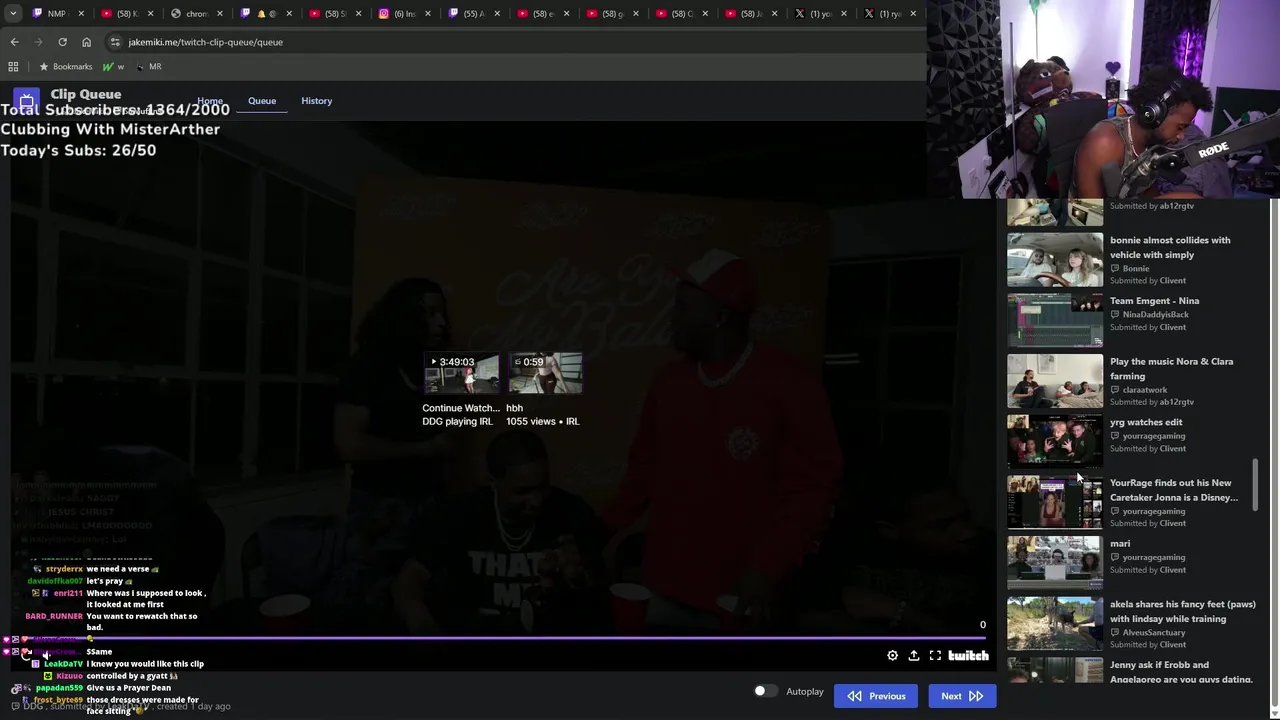Select the 'YourRage finds out' clip thumbnail
Image resolution: width=1280 pixels, height=720 pixels.
pyautogui.click(x=1055, y=502)
